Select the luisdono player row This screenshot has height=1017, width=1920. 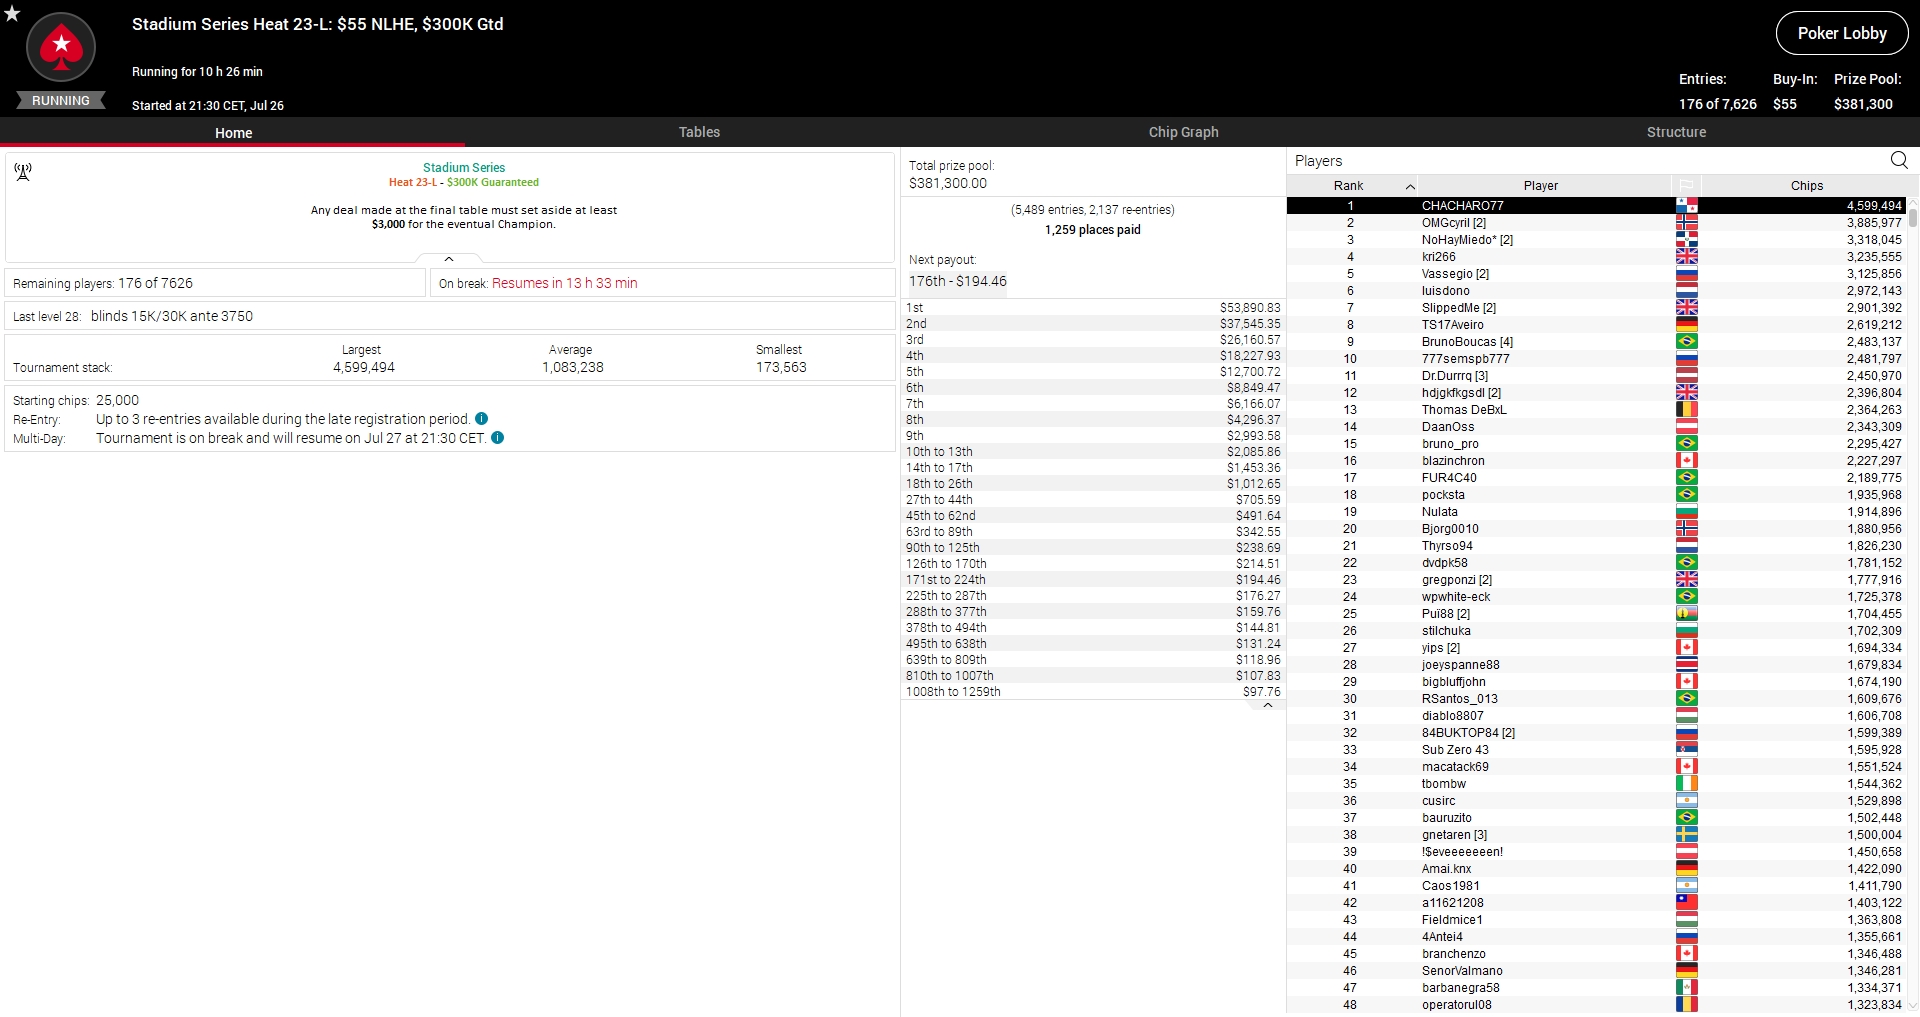pyautogui.click(x=1596, y=291)
